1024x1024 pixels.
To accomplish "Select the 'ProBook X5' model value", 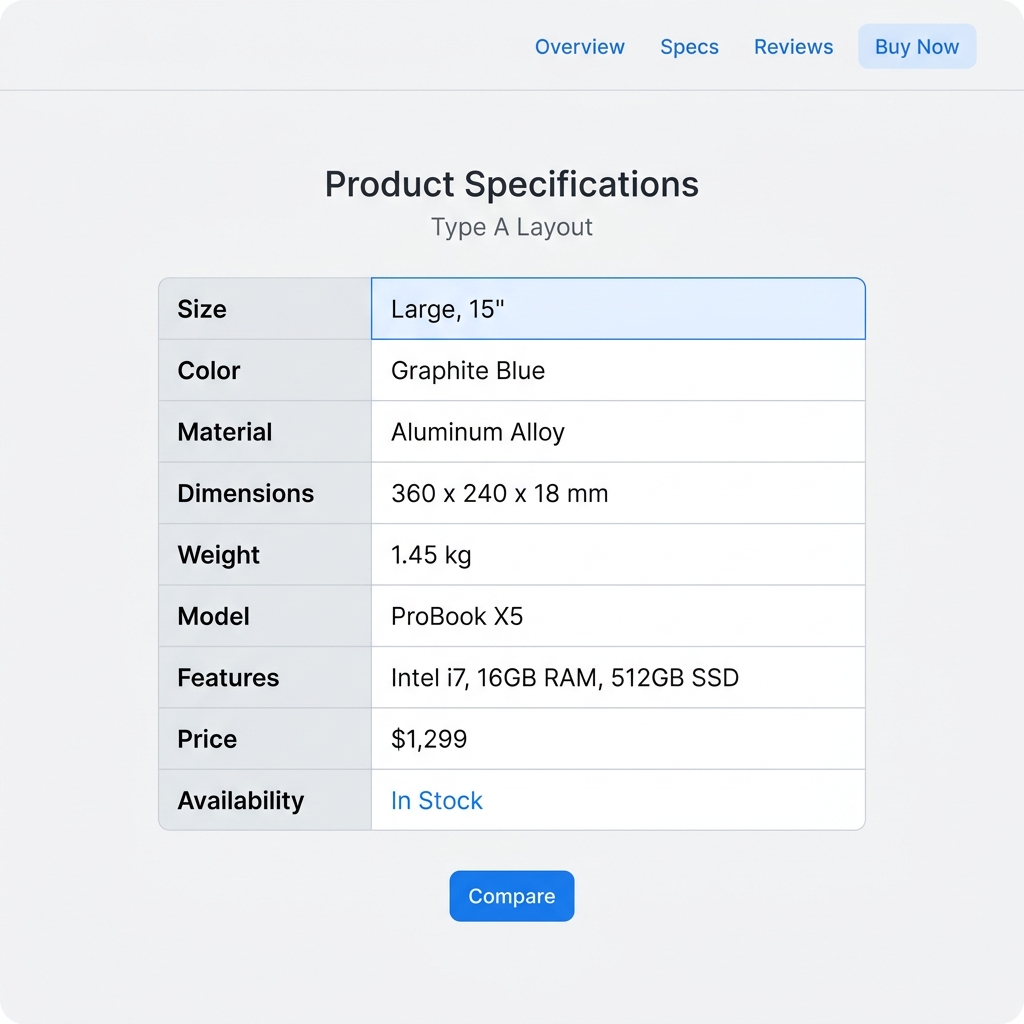I will [x=457, y=616].
